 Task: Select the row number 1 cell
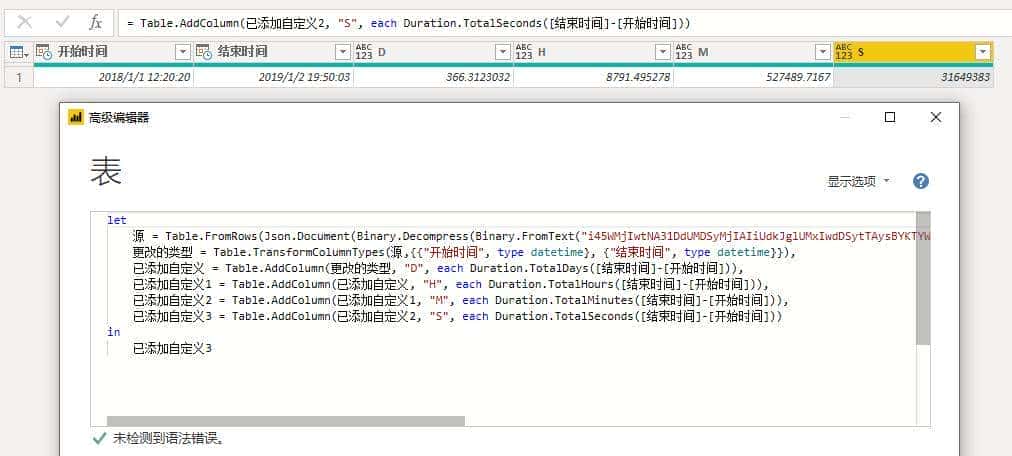click(19, 77)
